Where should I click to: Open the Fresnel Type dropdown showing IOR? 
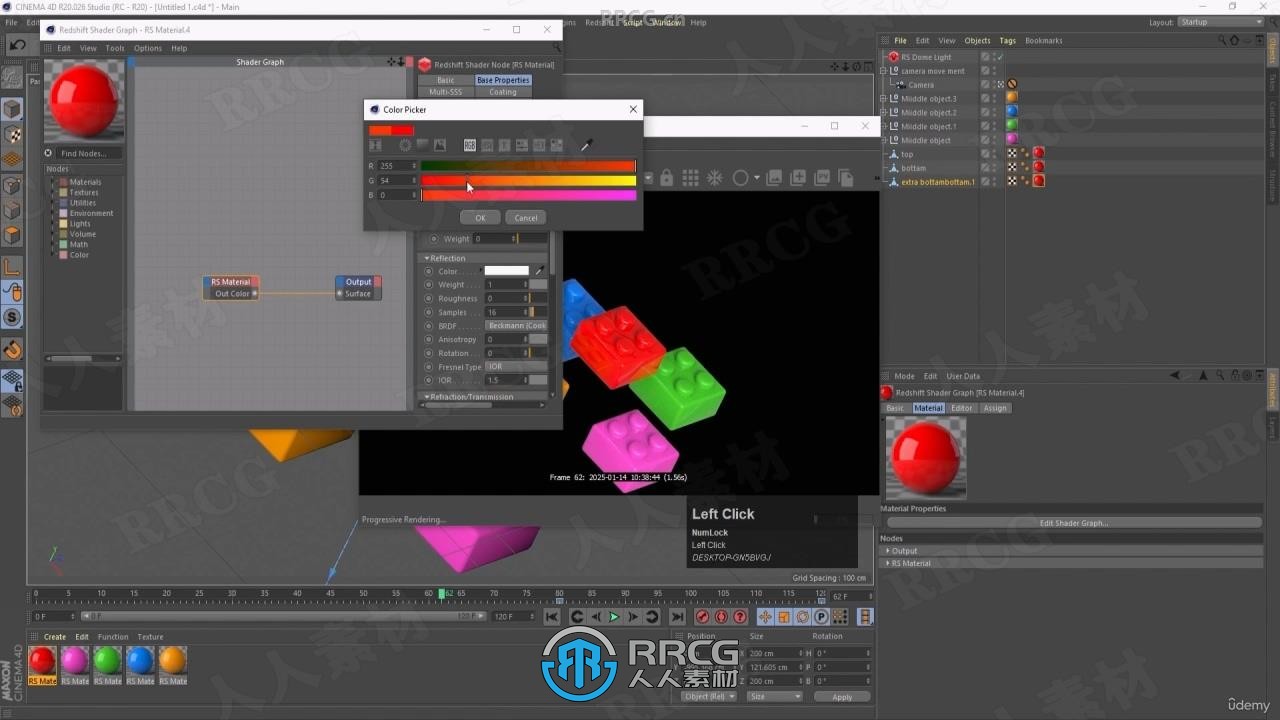pos(516,367)
